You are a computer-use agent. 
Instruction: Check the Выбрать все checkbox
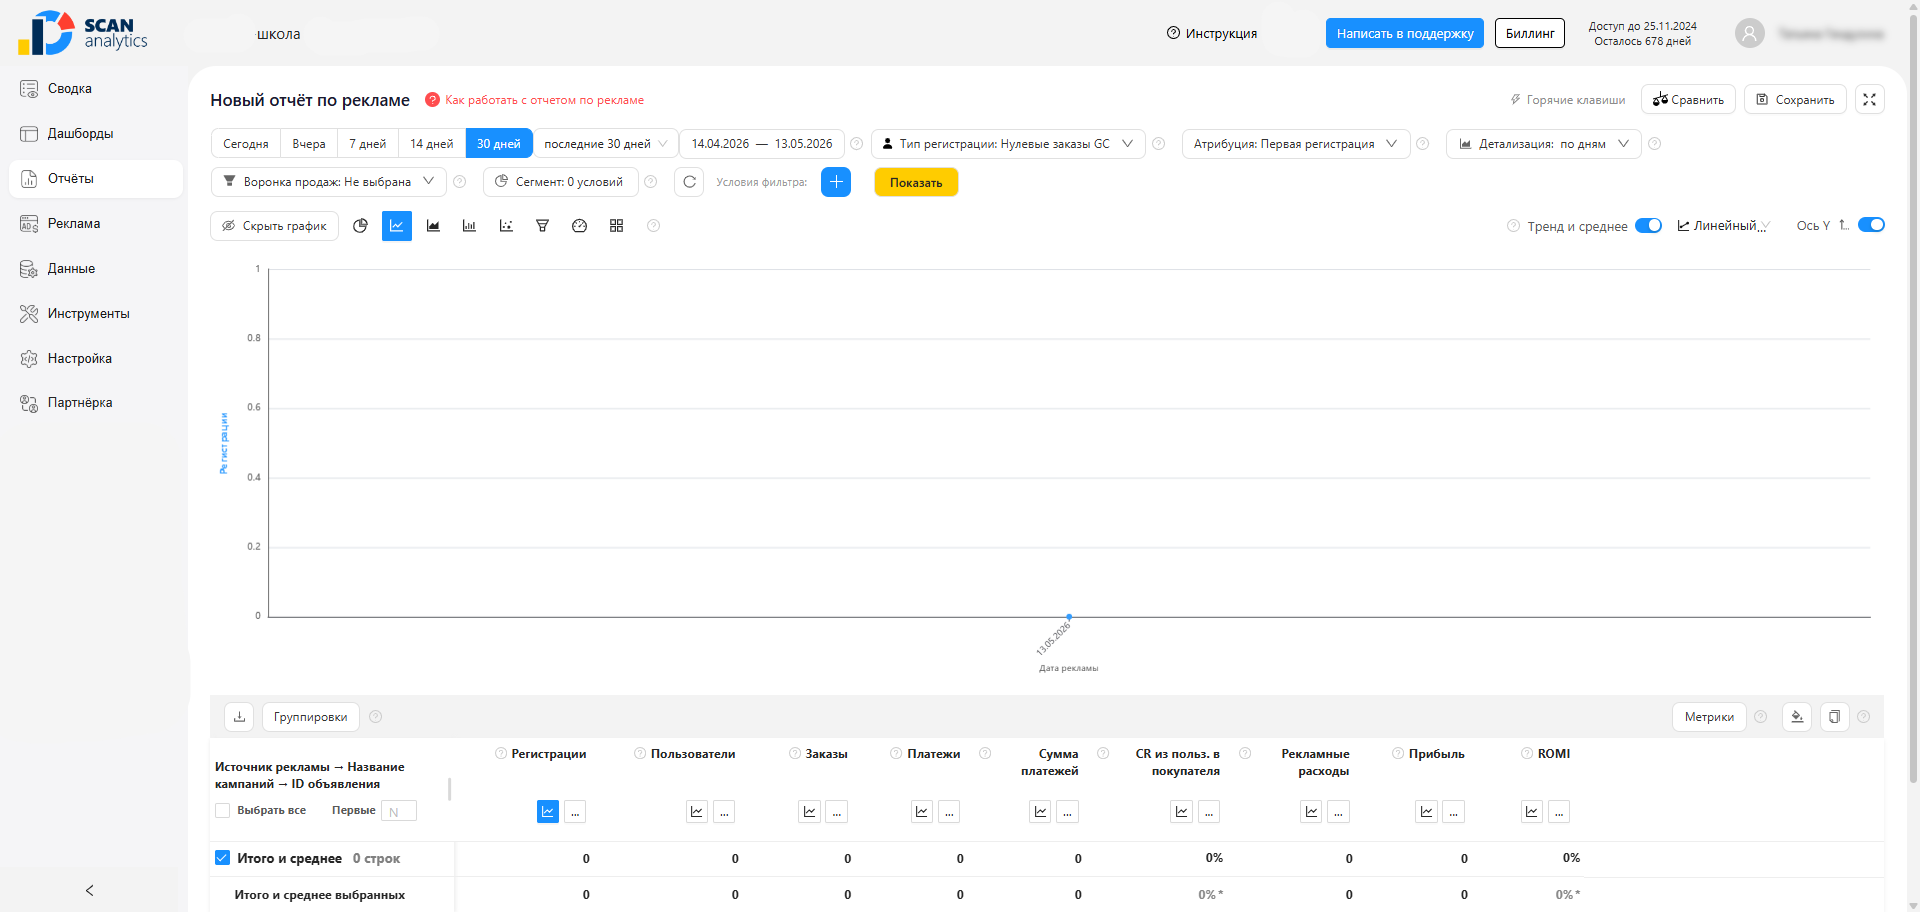[223, 811]
